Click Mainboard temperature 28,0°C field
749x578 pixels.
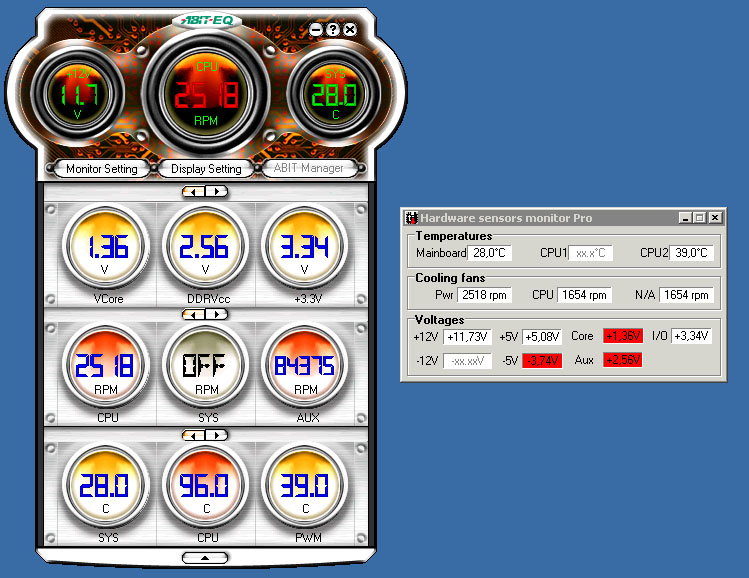pos(490,253)
